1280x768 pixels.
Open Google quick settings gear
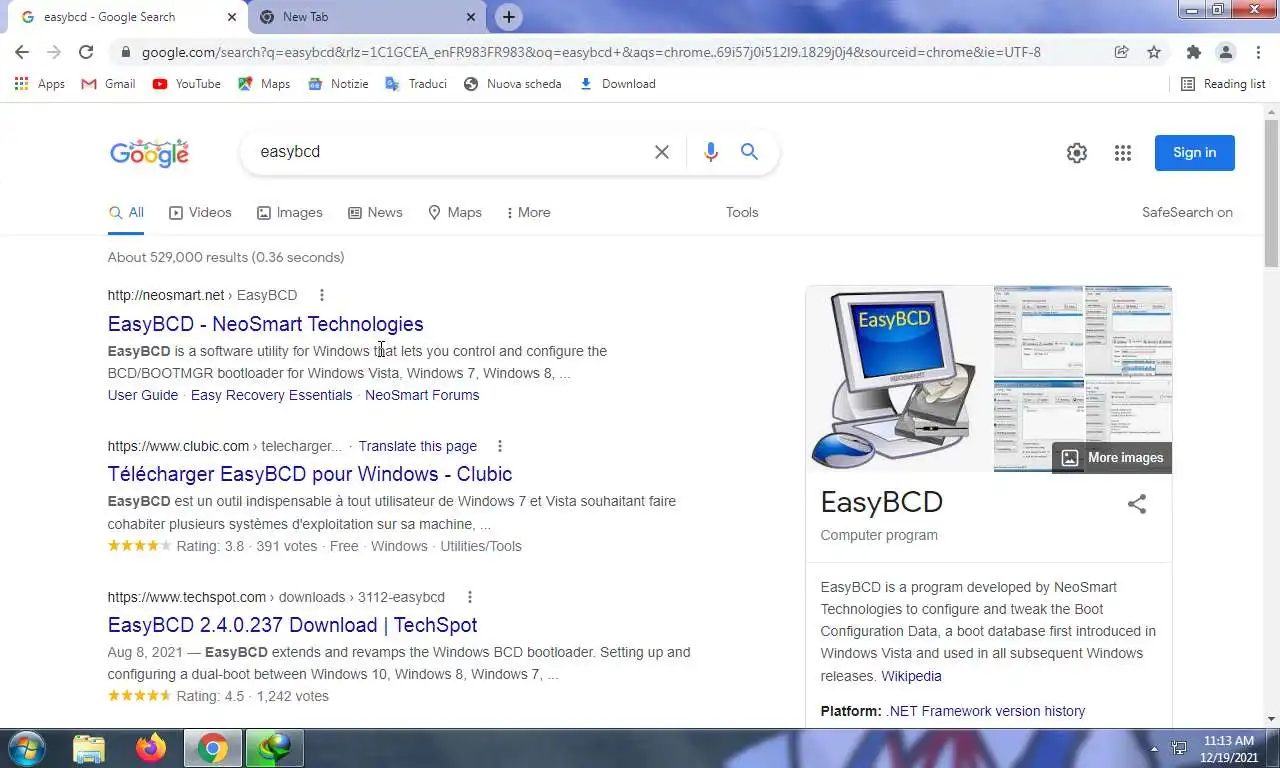pyautogui.click(x=1077, y=153)
